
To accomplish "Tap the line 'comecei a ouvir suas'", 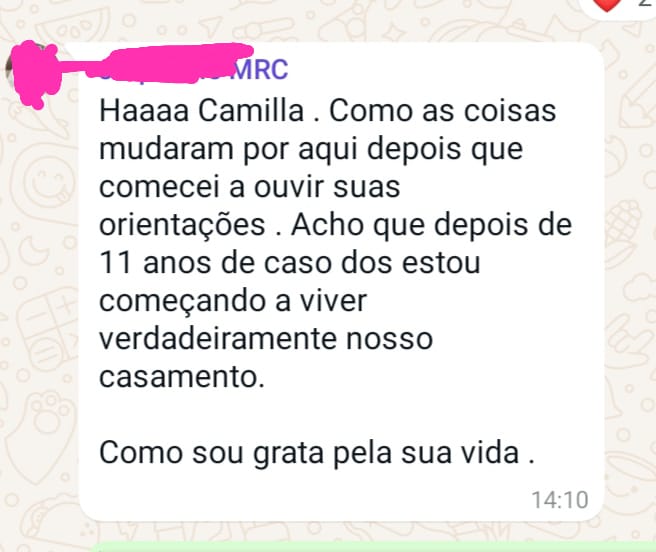I will pos(249,187).
